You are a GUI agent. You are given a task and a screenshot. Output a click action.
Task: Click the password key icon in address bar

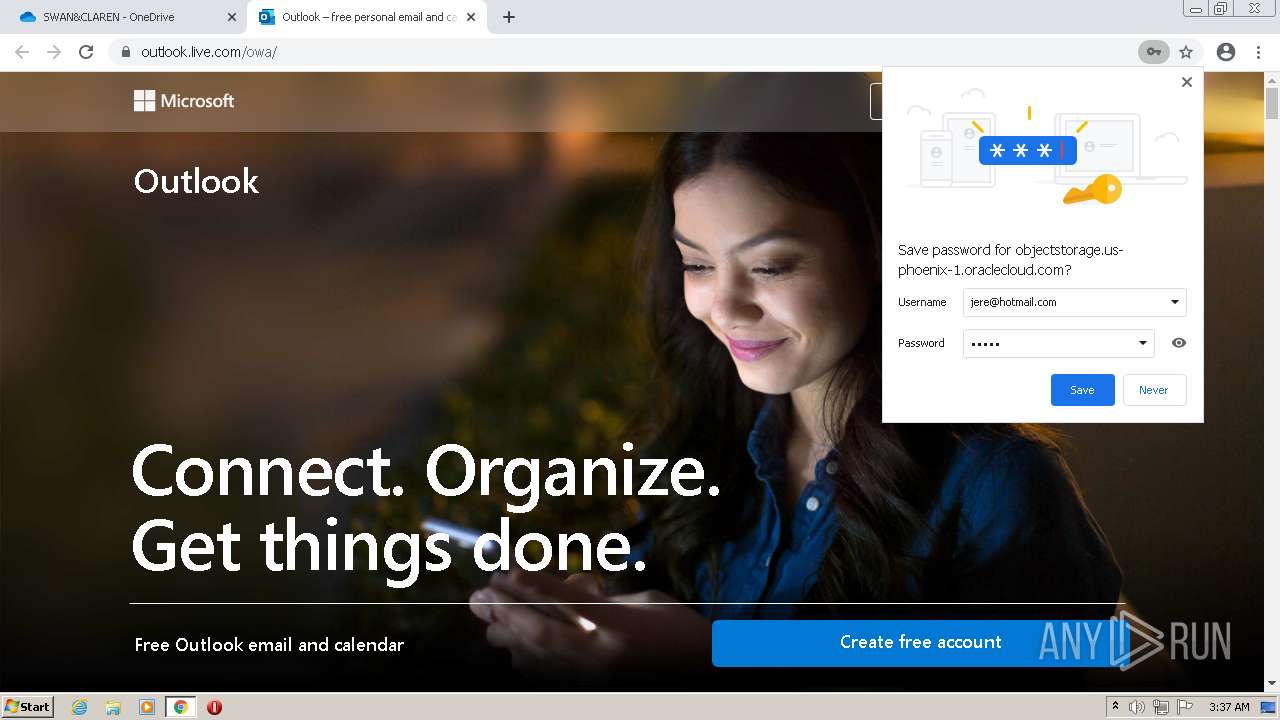pyautogui.click(x=1154, y=52)
